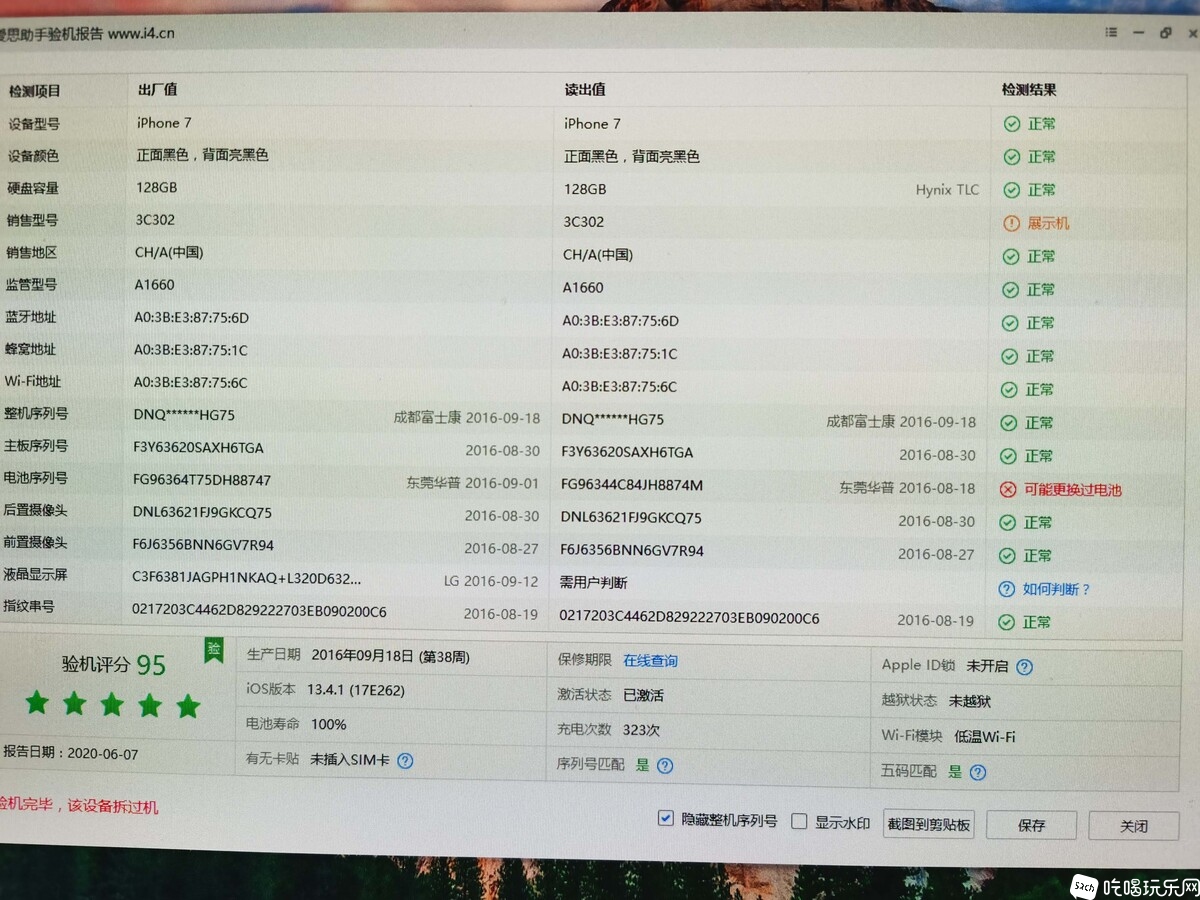Select the Hynix TLC storage label
This screenshot has height=900, width=1200.
[x=948, y=190]
